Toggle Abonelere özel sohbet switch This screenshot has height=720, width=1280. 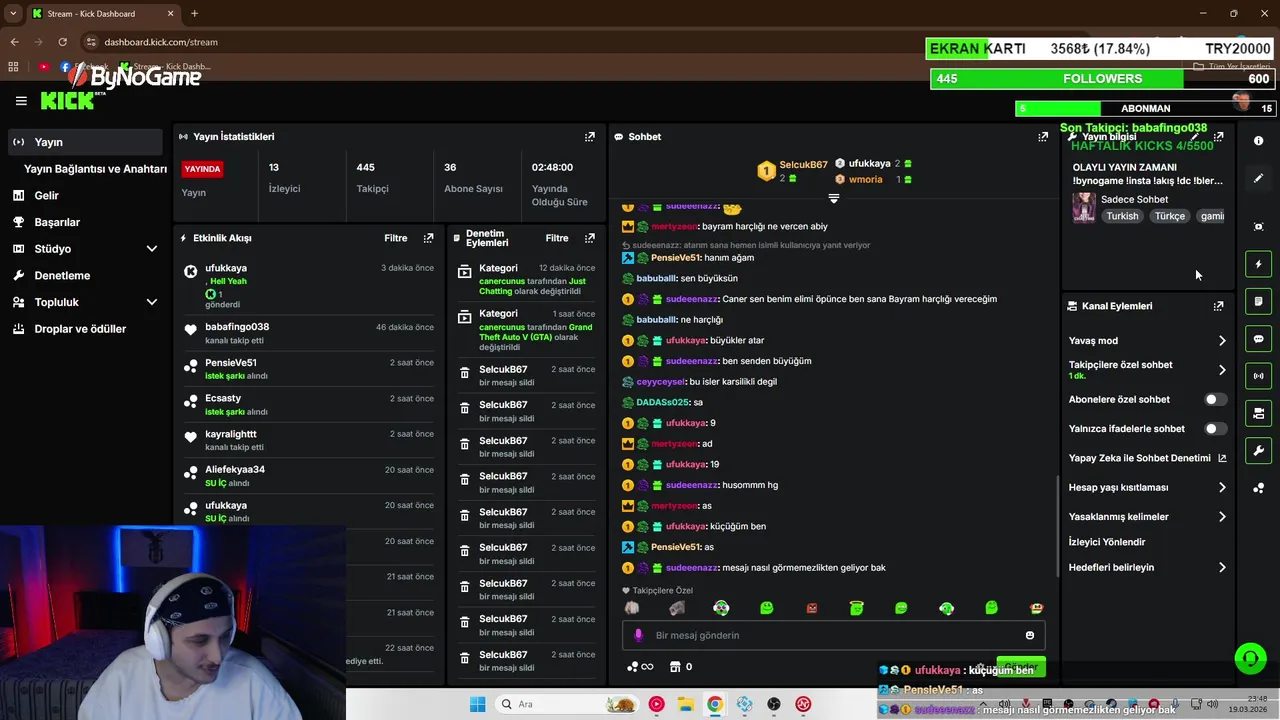coord(1214,399)
